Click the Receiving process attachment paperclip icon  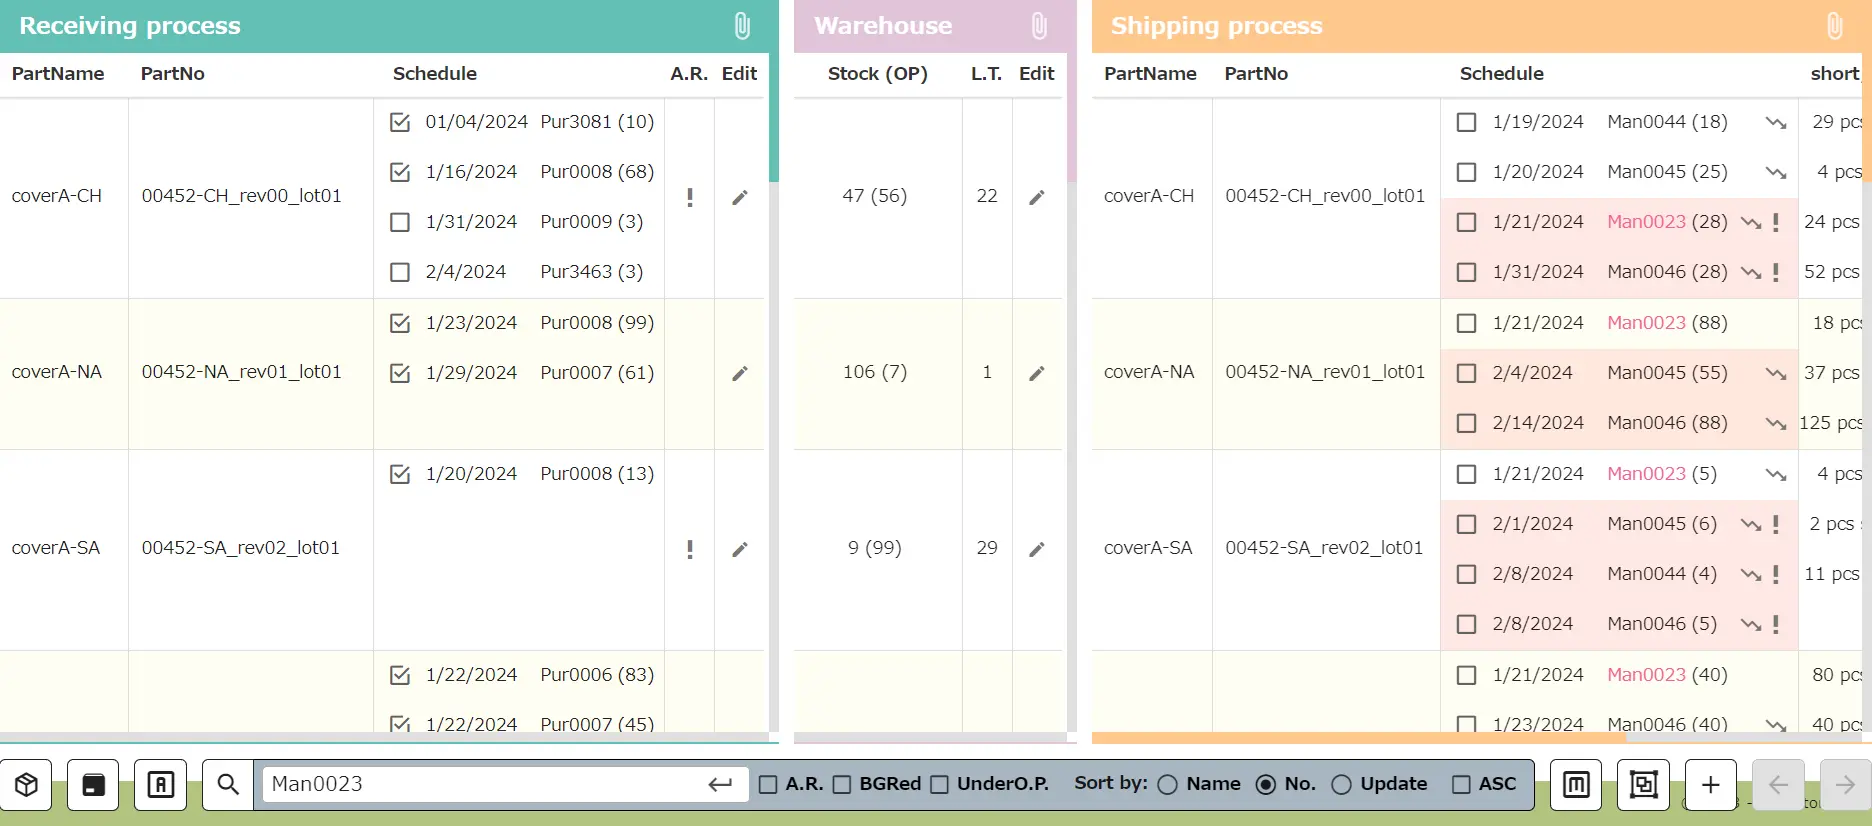pos(742,26)
